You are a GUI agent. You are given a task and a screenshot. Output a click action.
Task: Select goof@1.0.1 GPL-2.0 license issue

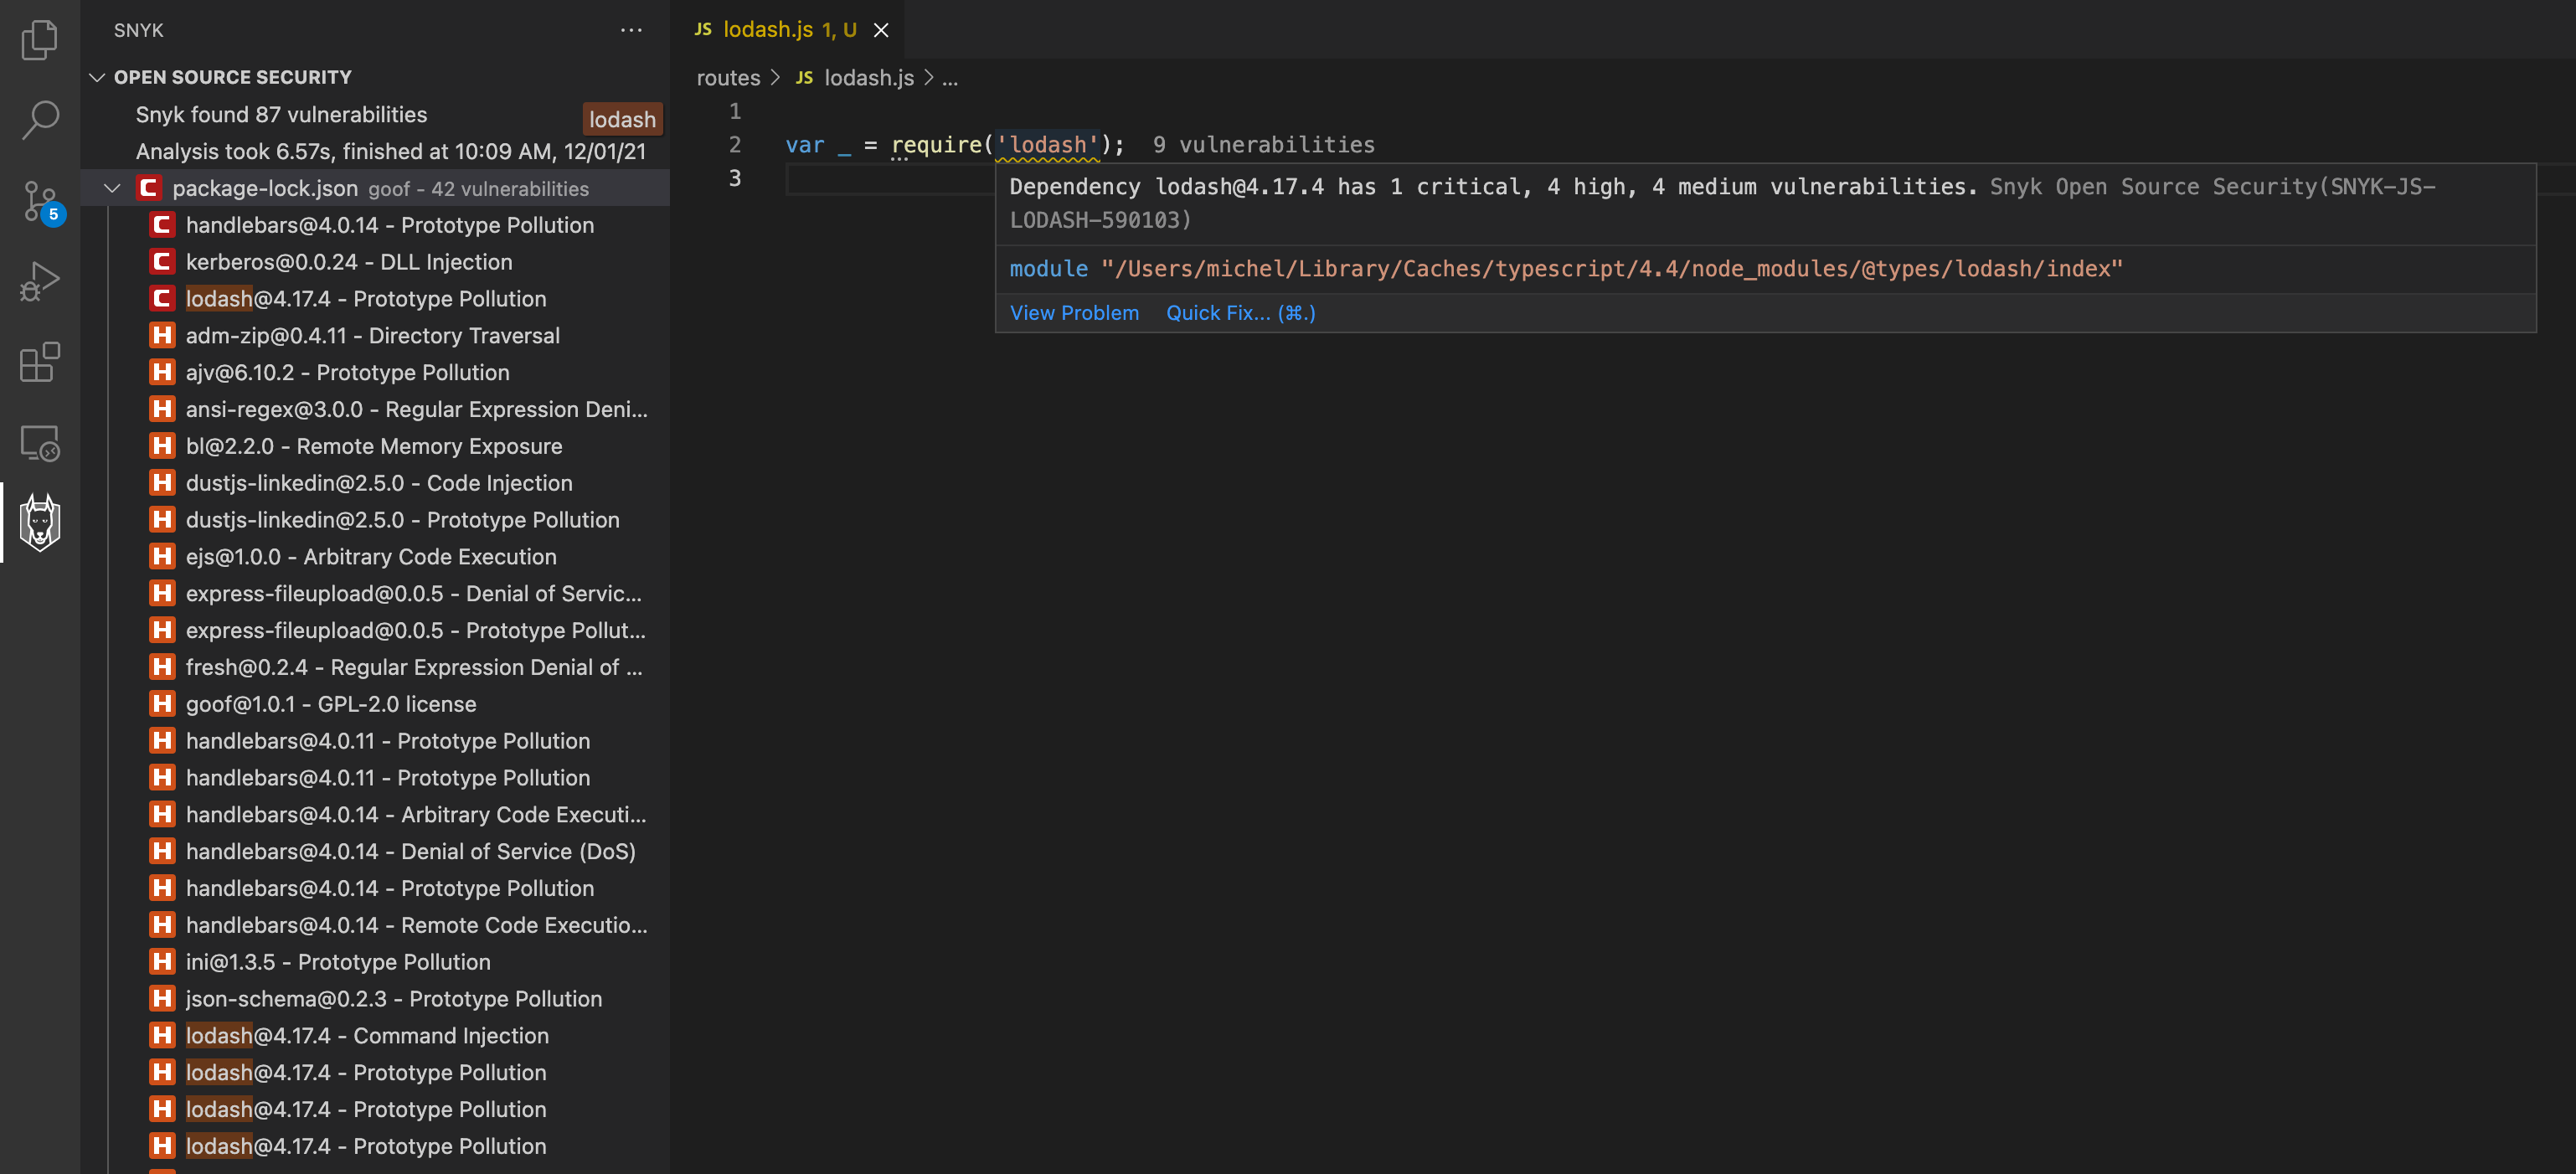pyautogui.click(x=376, y=705)
